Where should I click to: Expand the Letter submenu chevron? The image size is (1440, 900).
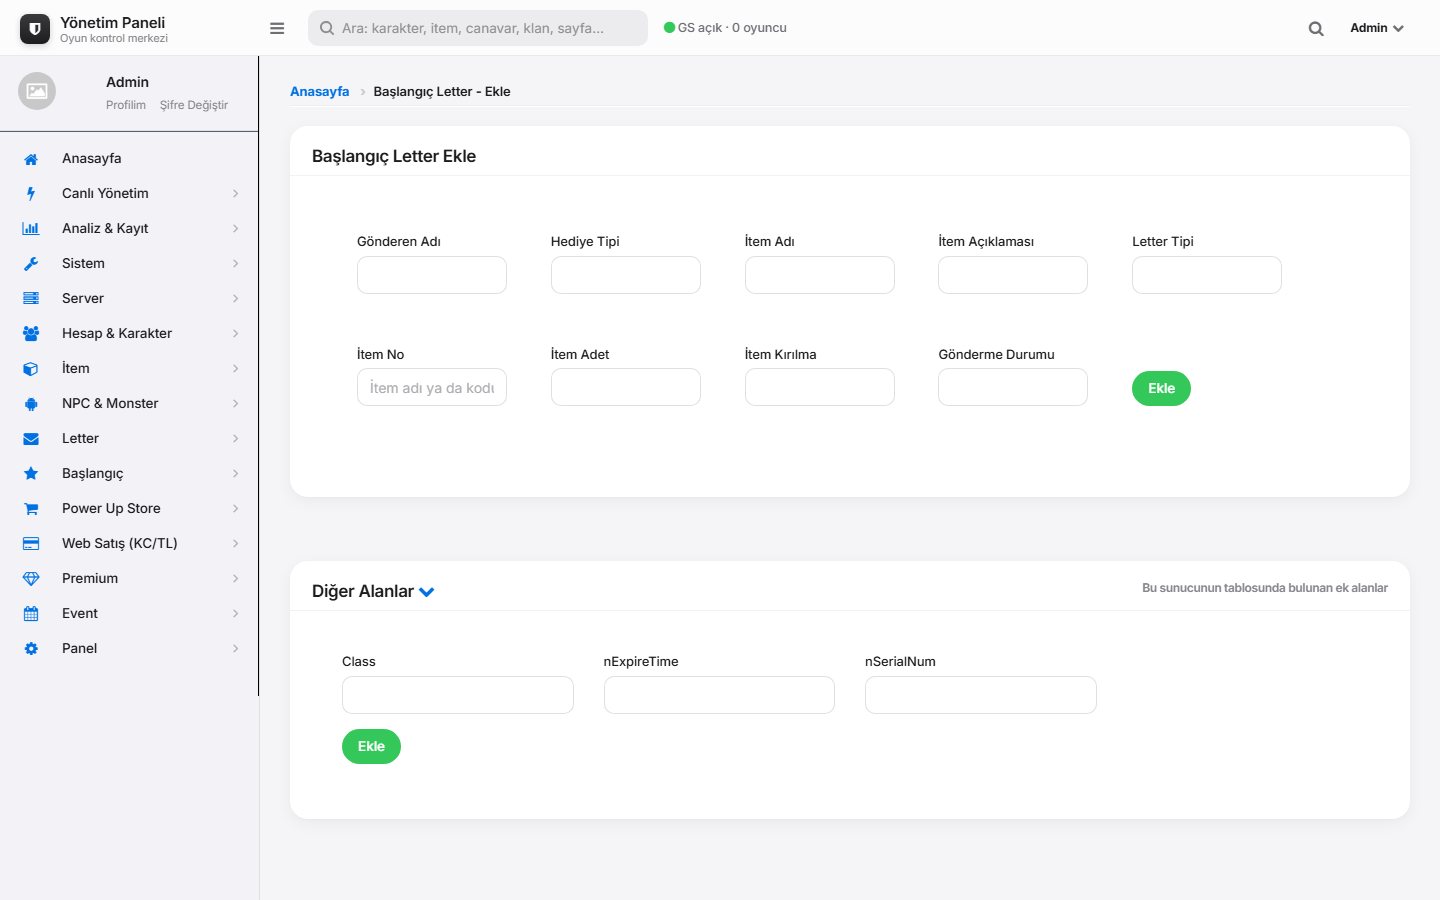236,439
